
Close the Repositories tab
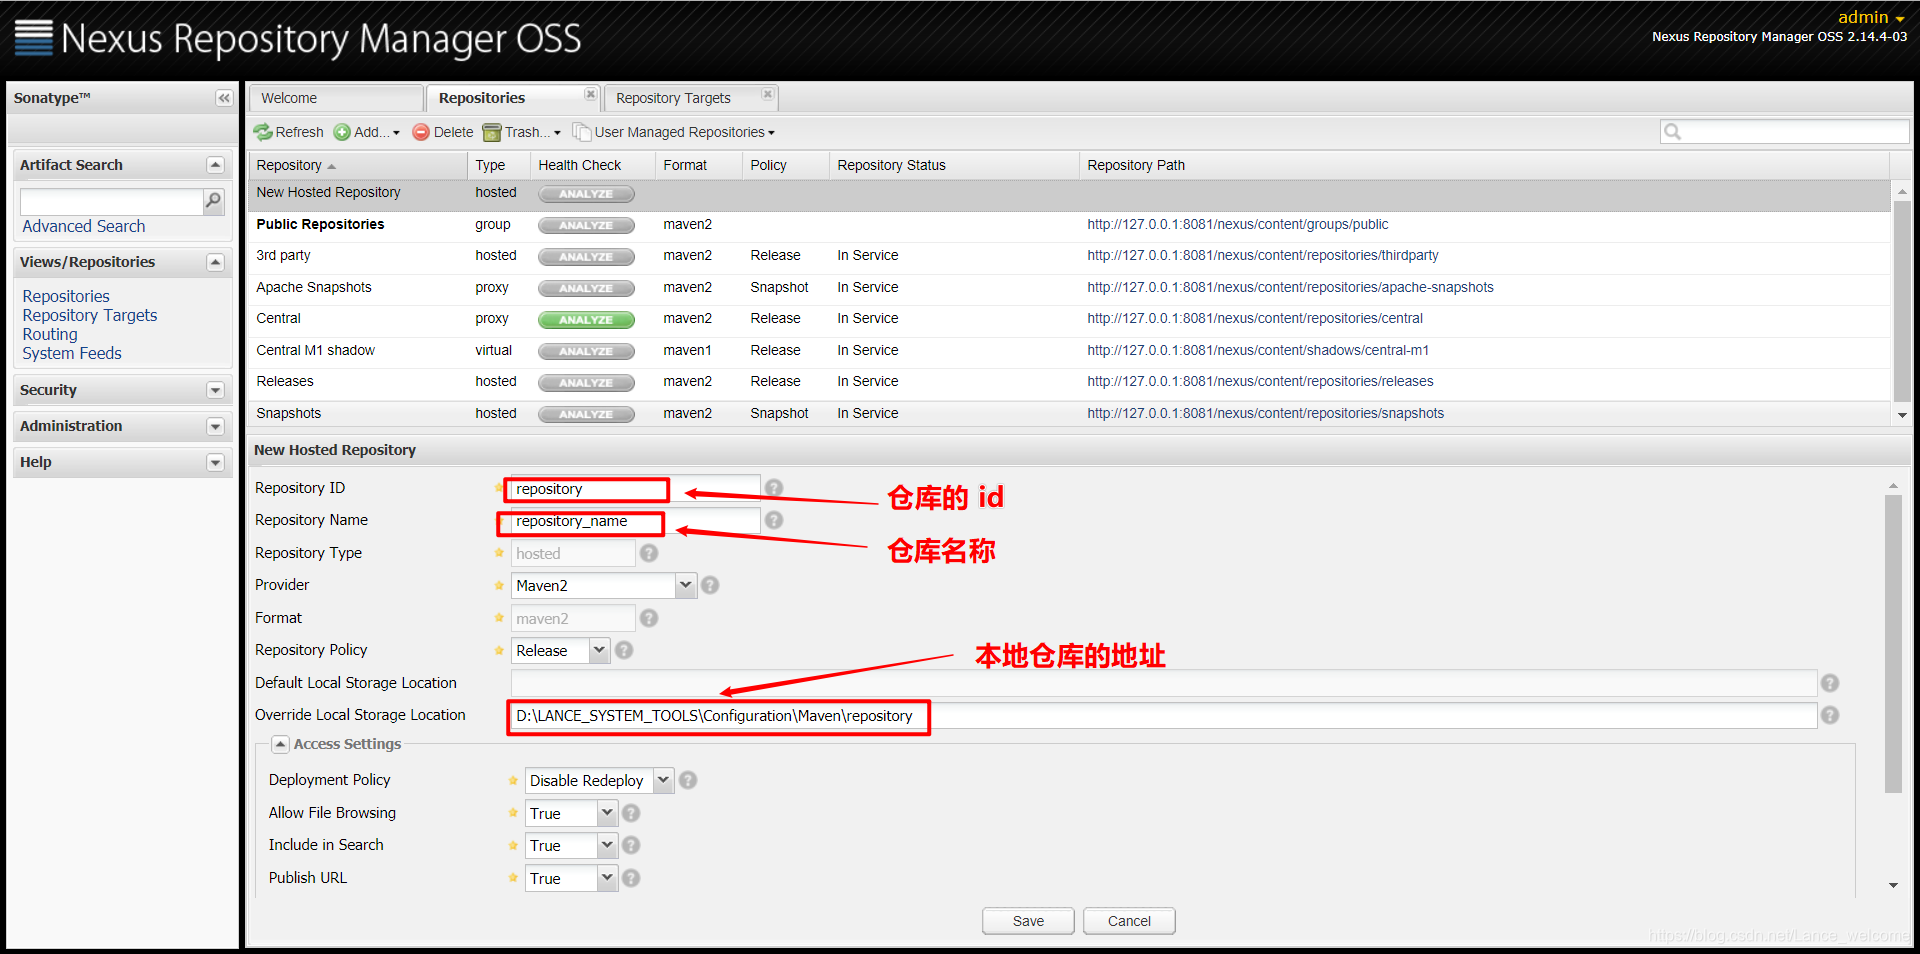pyautogui.click(x=590, y=94)
